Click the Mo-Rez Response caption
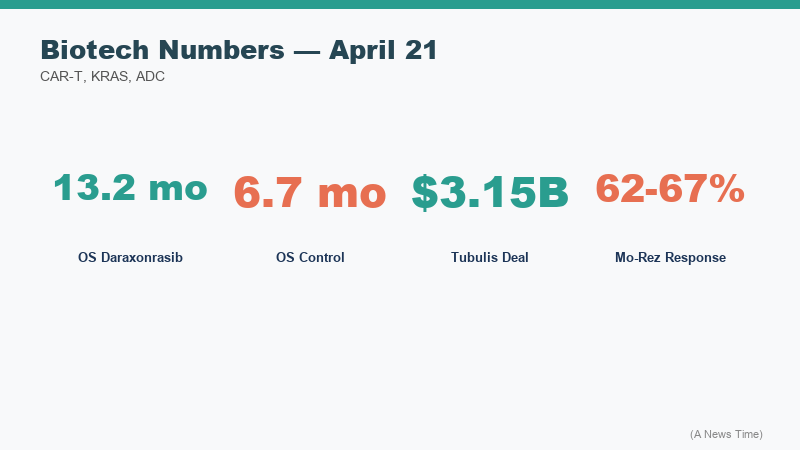Image resolution: width=800 pixels, height=450 pixels. [x=670, y=258]
